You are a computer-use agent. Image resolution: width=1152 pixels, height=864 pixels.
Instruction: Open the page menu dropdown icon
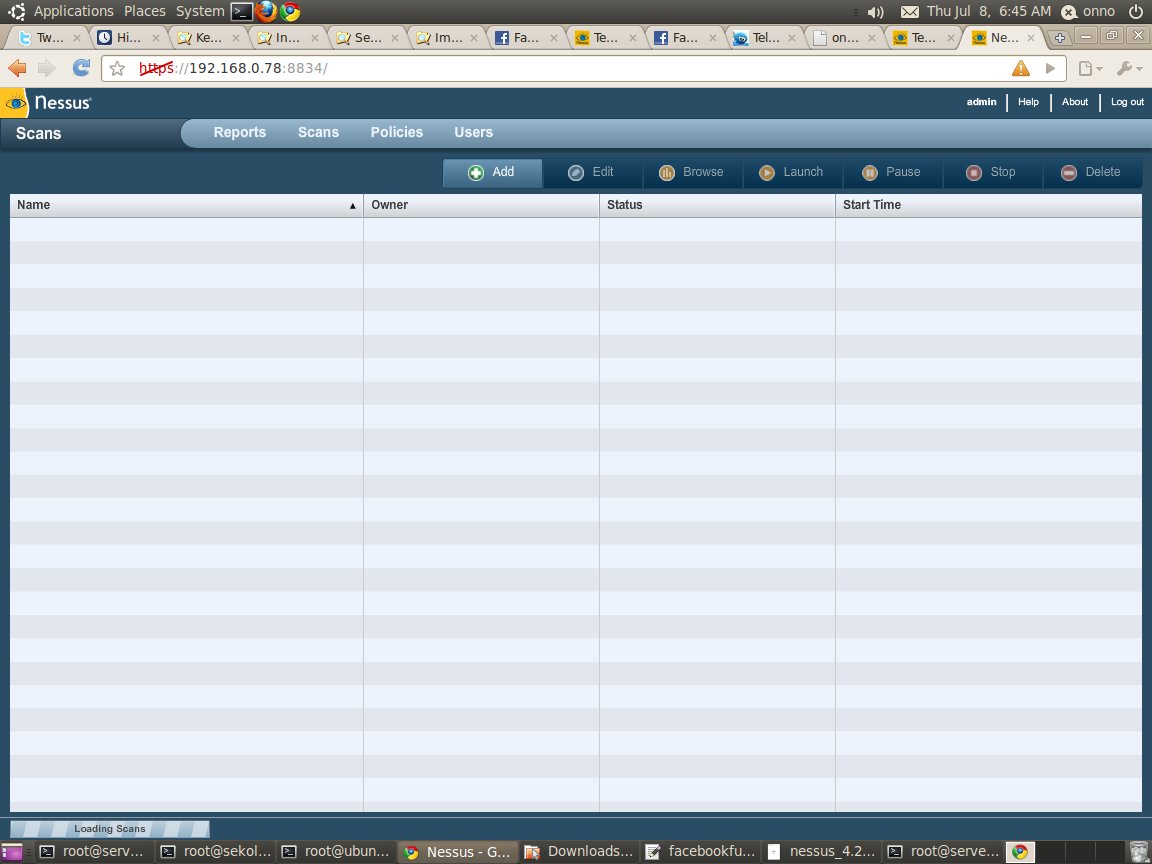[x=1090, y=68]
